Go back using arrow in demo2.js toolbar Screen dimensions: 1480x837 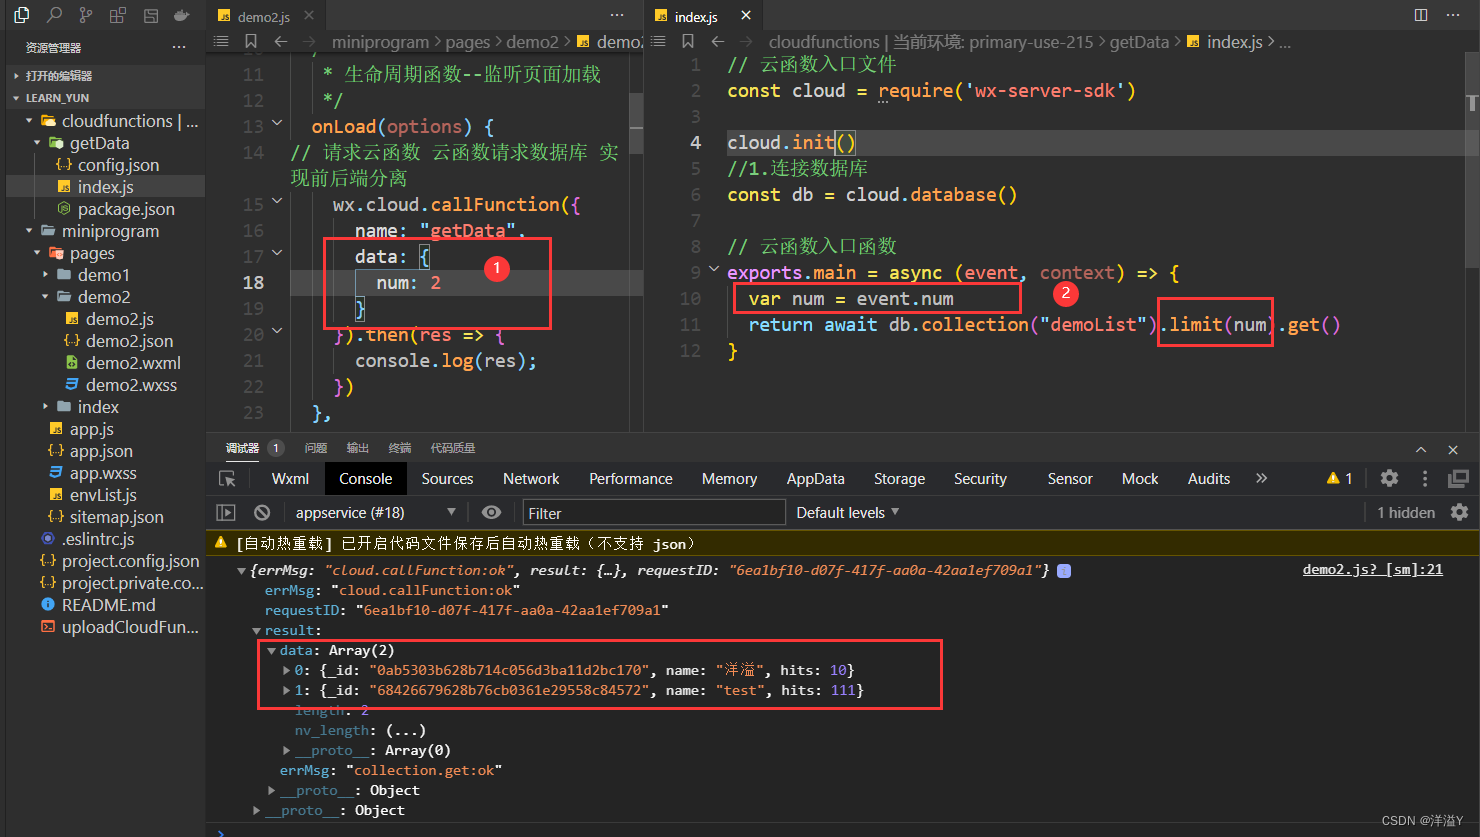pyautogui.click(x=281, y=41)
